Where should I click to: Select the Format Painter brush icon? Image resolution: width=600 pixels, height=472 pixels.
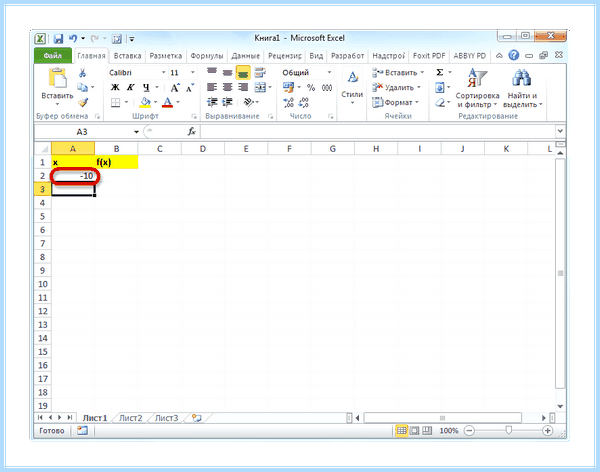83,102
